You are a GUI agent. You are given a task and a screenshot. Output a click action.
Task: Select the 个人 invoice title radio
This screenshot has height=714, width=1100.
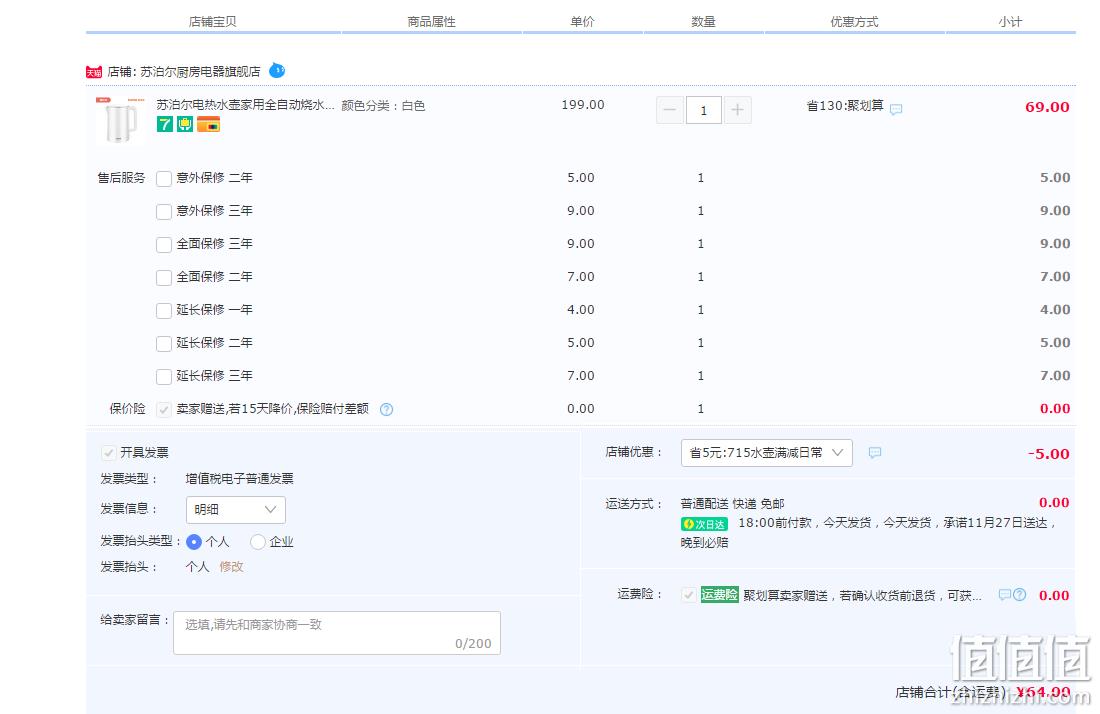(194, 542)
